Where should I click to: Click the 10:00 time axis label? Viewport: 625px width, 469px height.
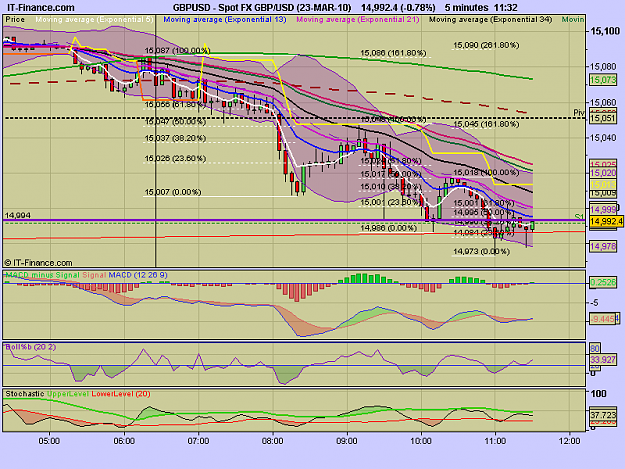click(x=421, y=441)
